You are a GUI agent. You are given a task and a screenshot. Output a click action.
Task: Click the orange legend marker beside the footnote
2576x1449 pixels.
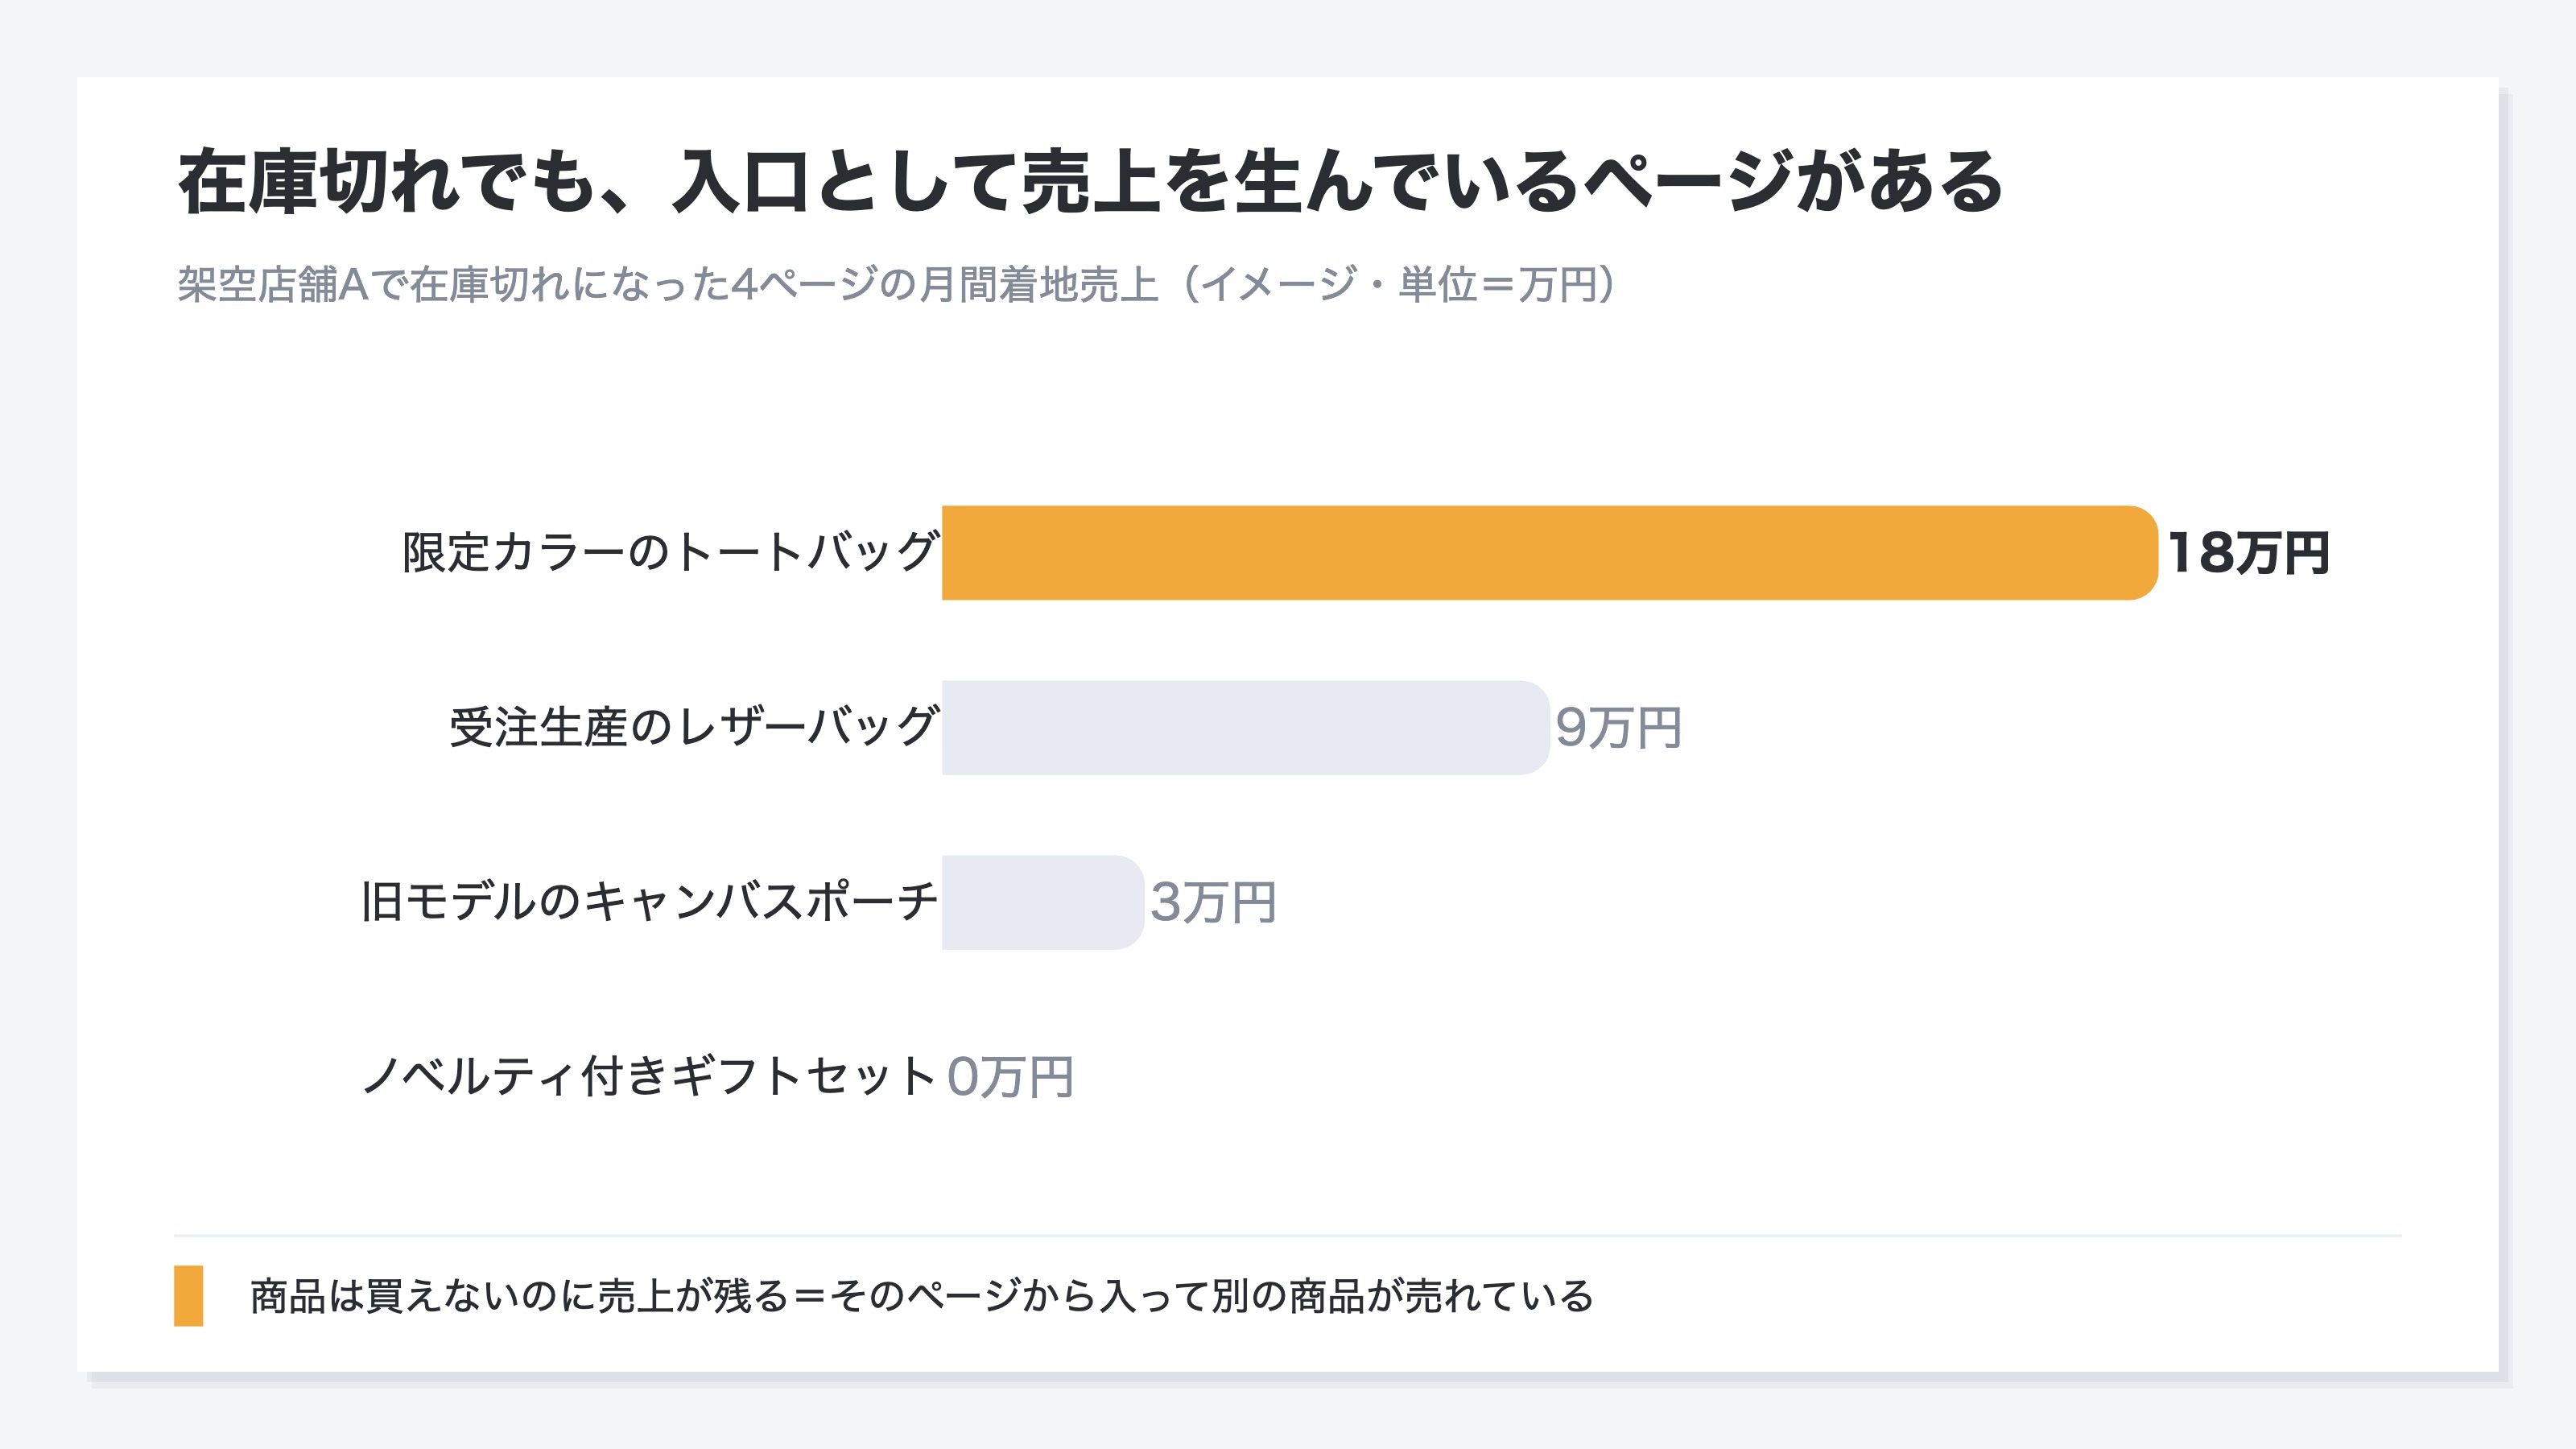tap(188, 1295)
